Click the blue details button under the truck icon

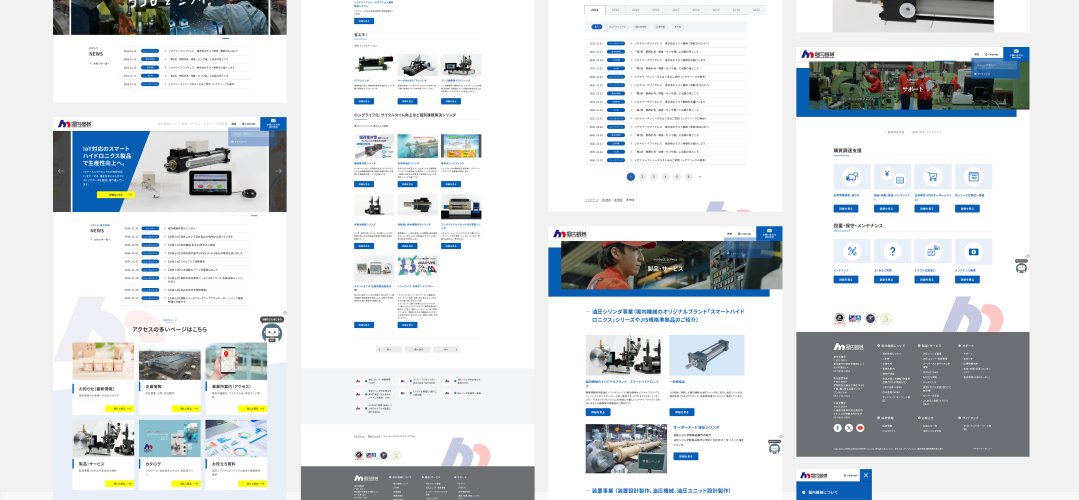coord(845,209)
